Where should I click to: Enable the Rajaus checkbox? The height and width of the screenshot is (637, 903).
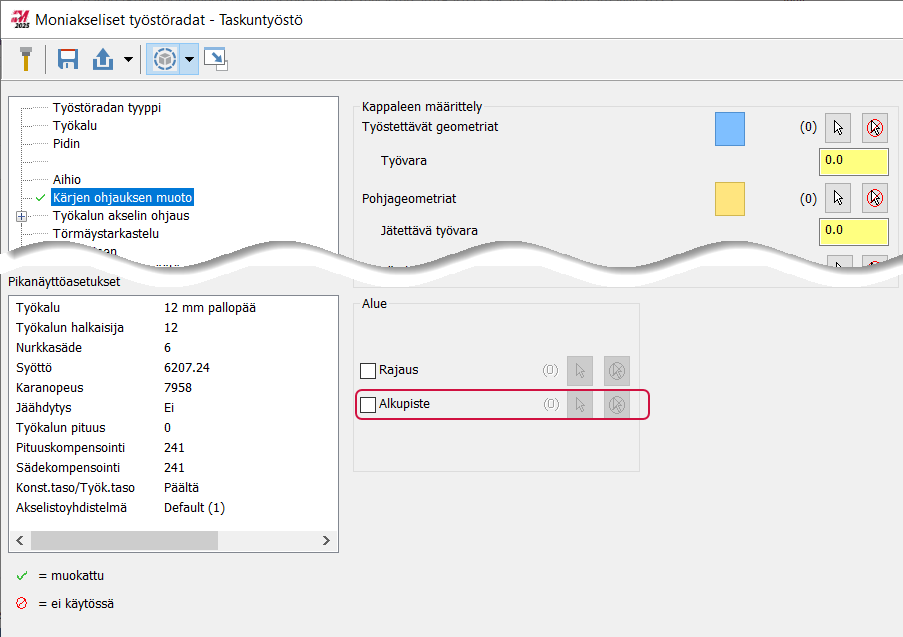368,371
